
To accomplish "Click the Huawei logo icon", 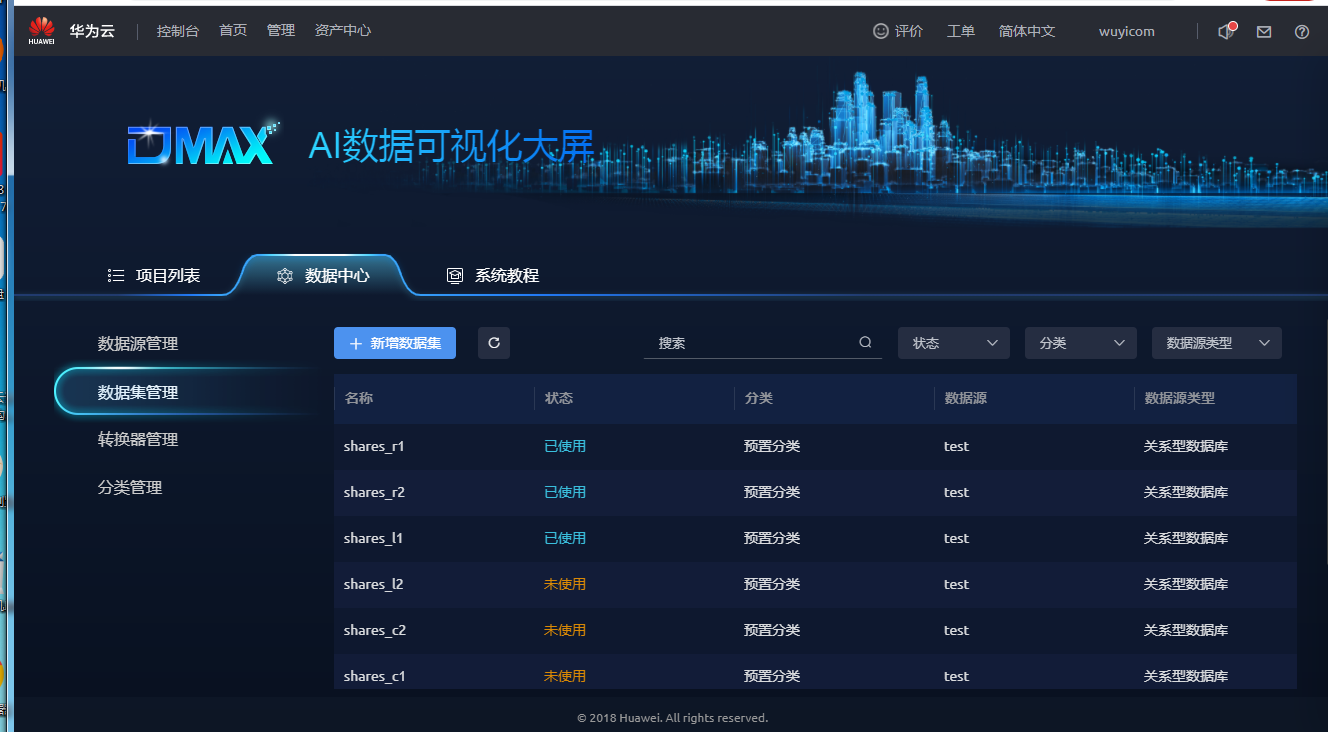I will click(41, 30).
